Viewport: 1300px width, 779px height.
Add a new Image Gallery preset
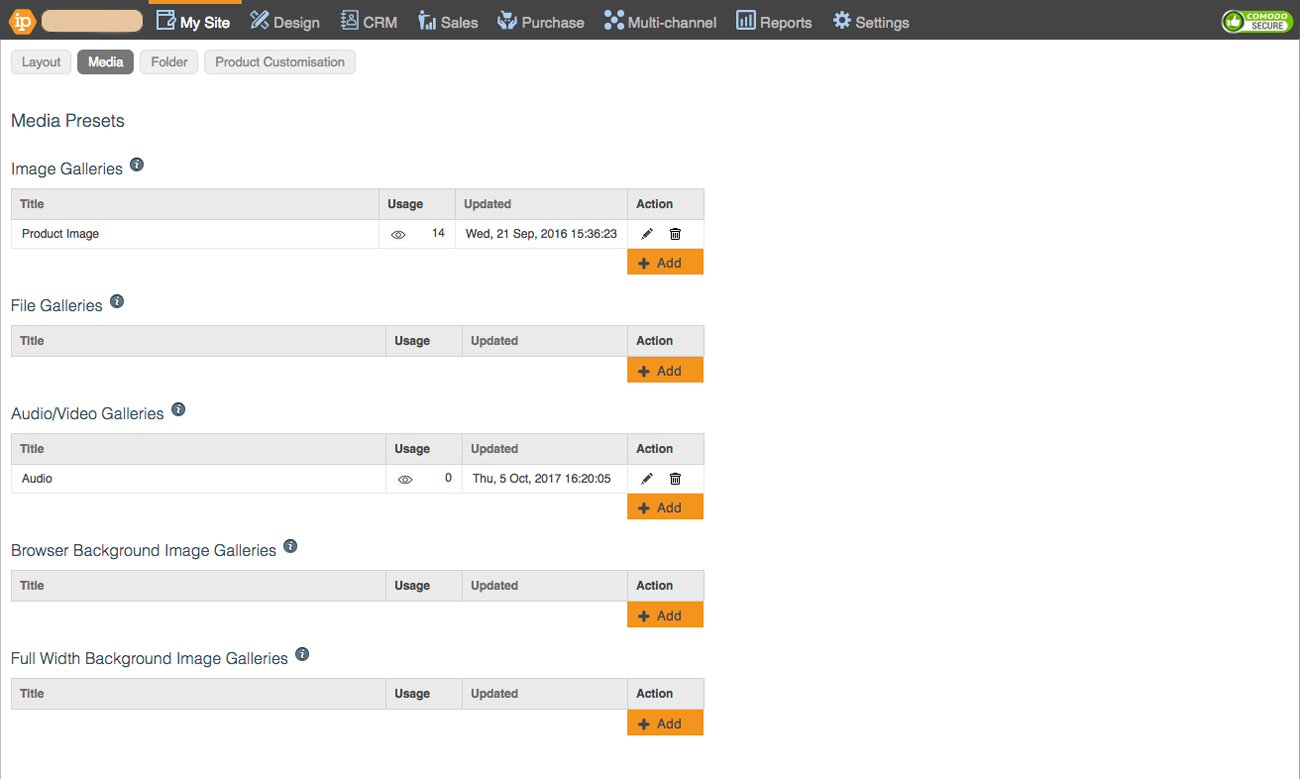point(665,262)
